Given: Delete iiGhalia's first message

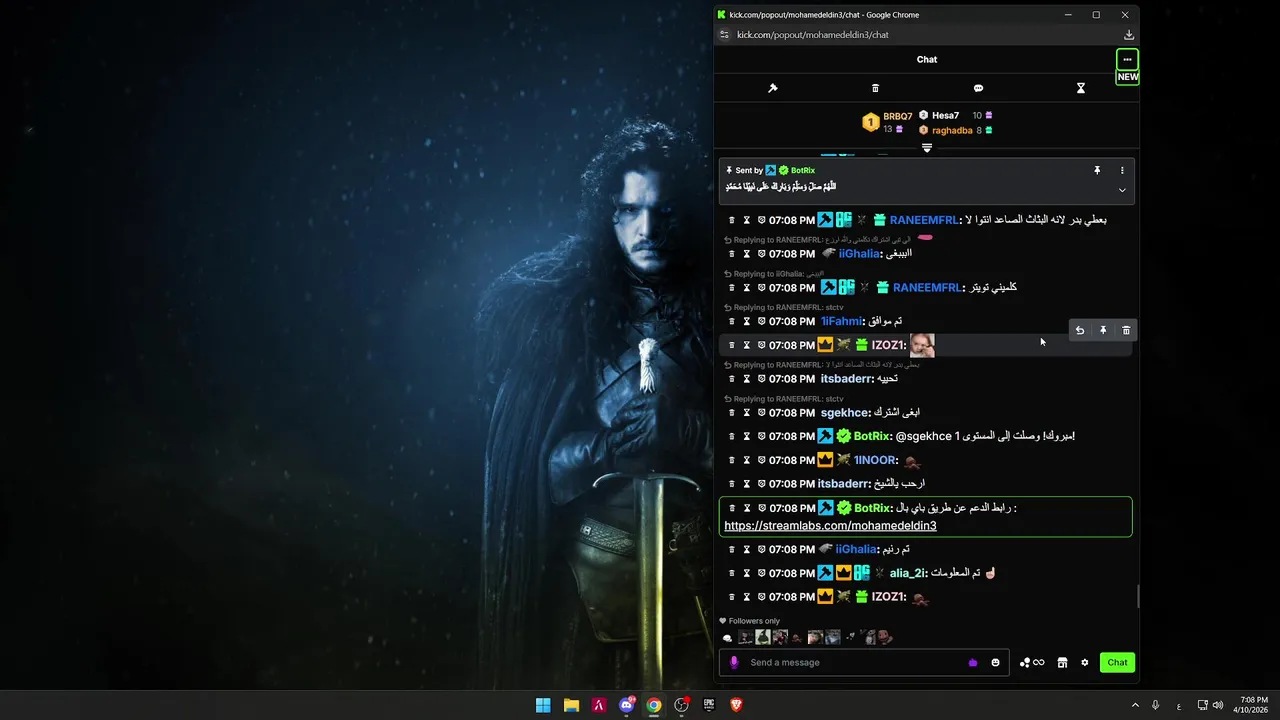Looking at the screenshot, I should tap(732, 254).
